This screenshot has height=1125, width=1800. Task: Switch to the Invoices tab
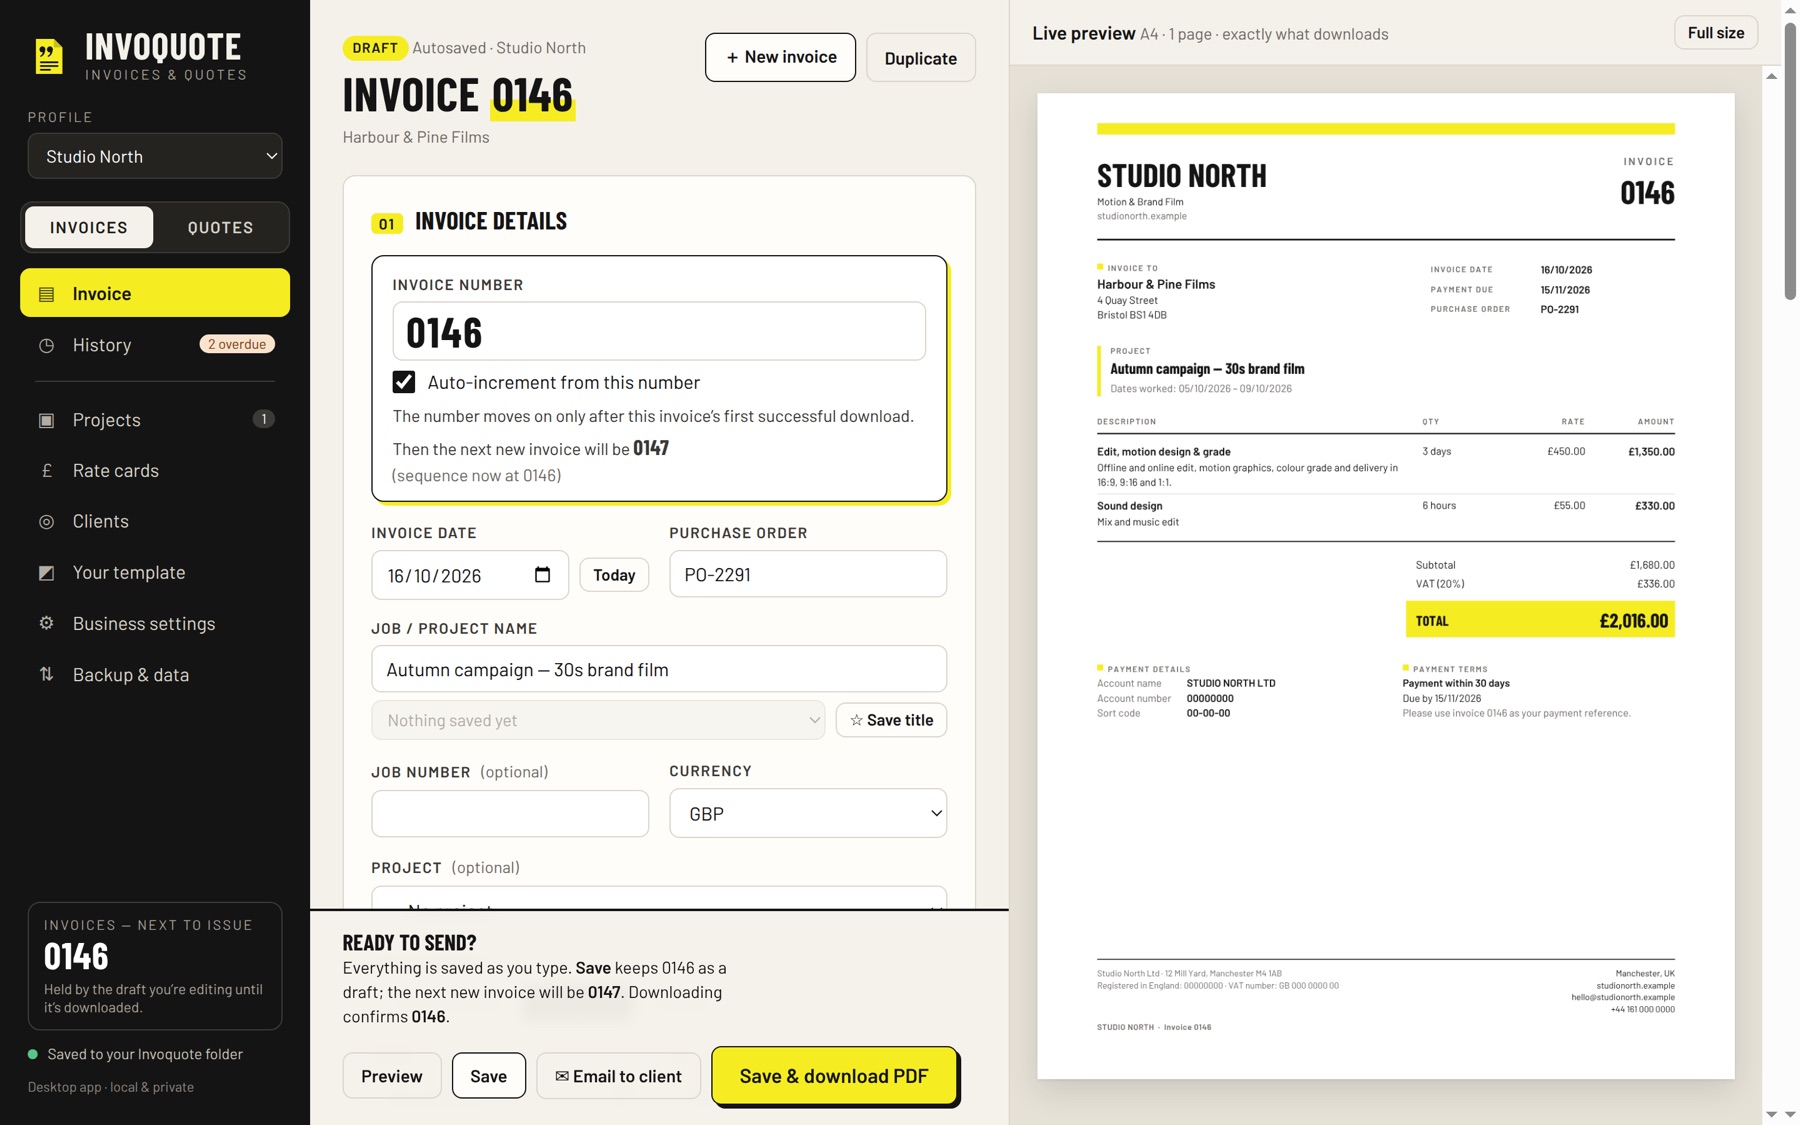[89, 227]
